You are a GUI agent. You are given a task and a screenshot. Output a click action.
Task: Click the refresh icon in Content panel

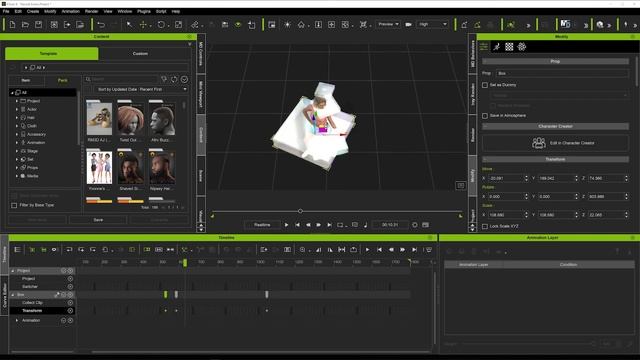point(174,79)
